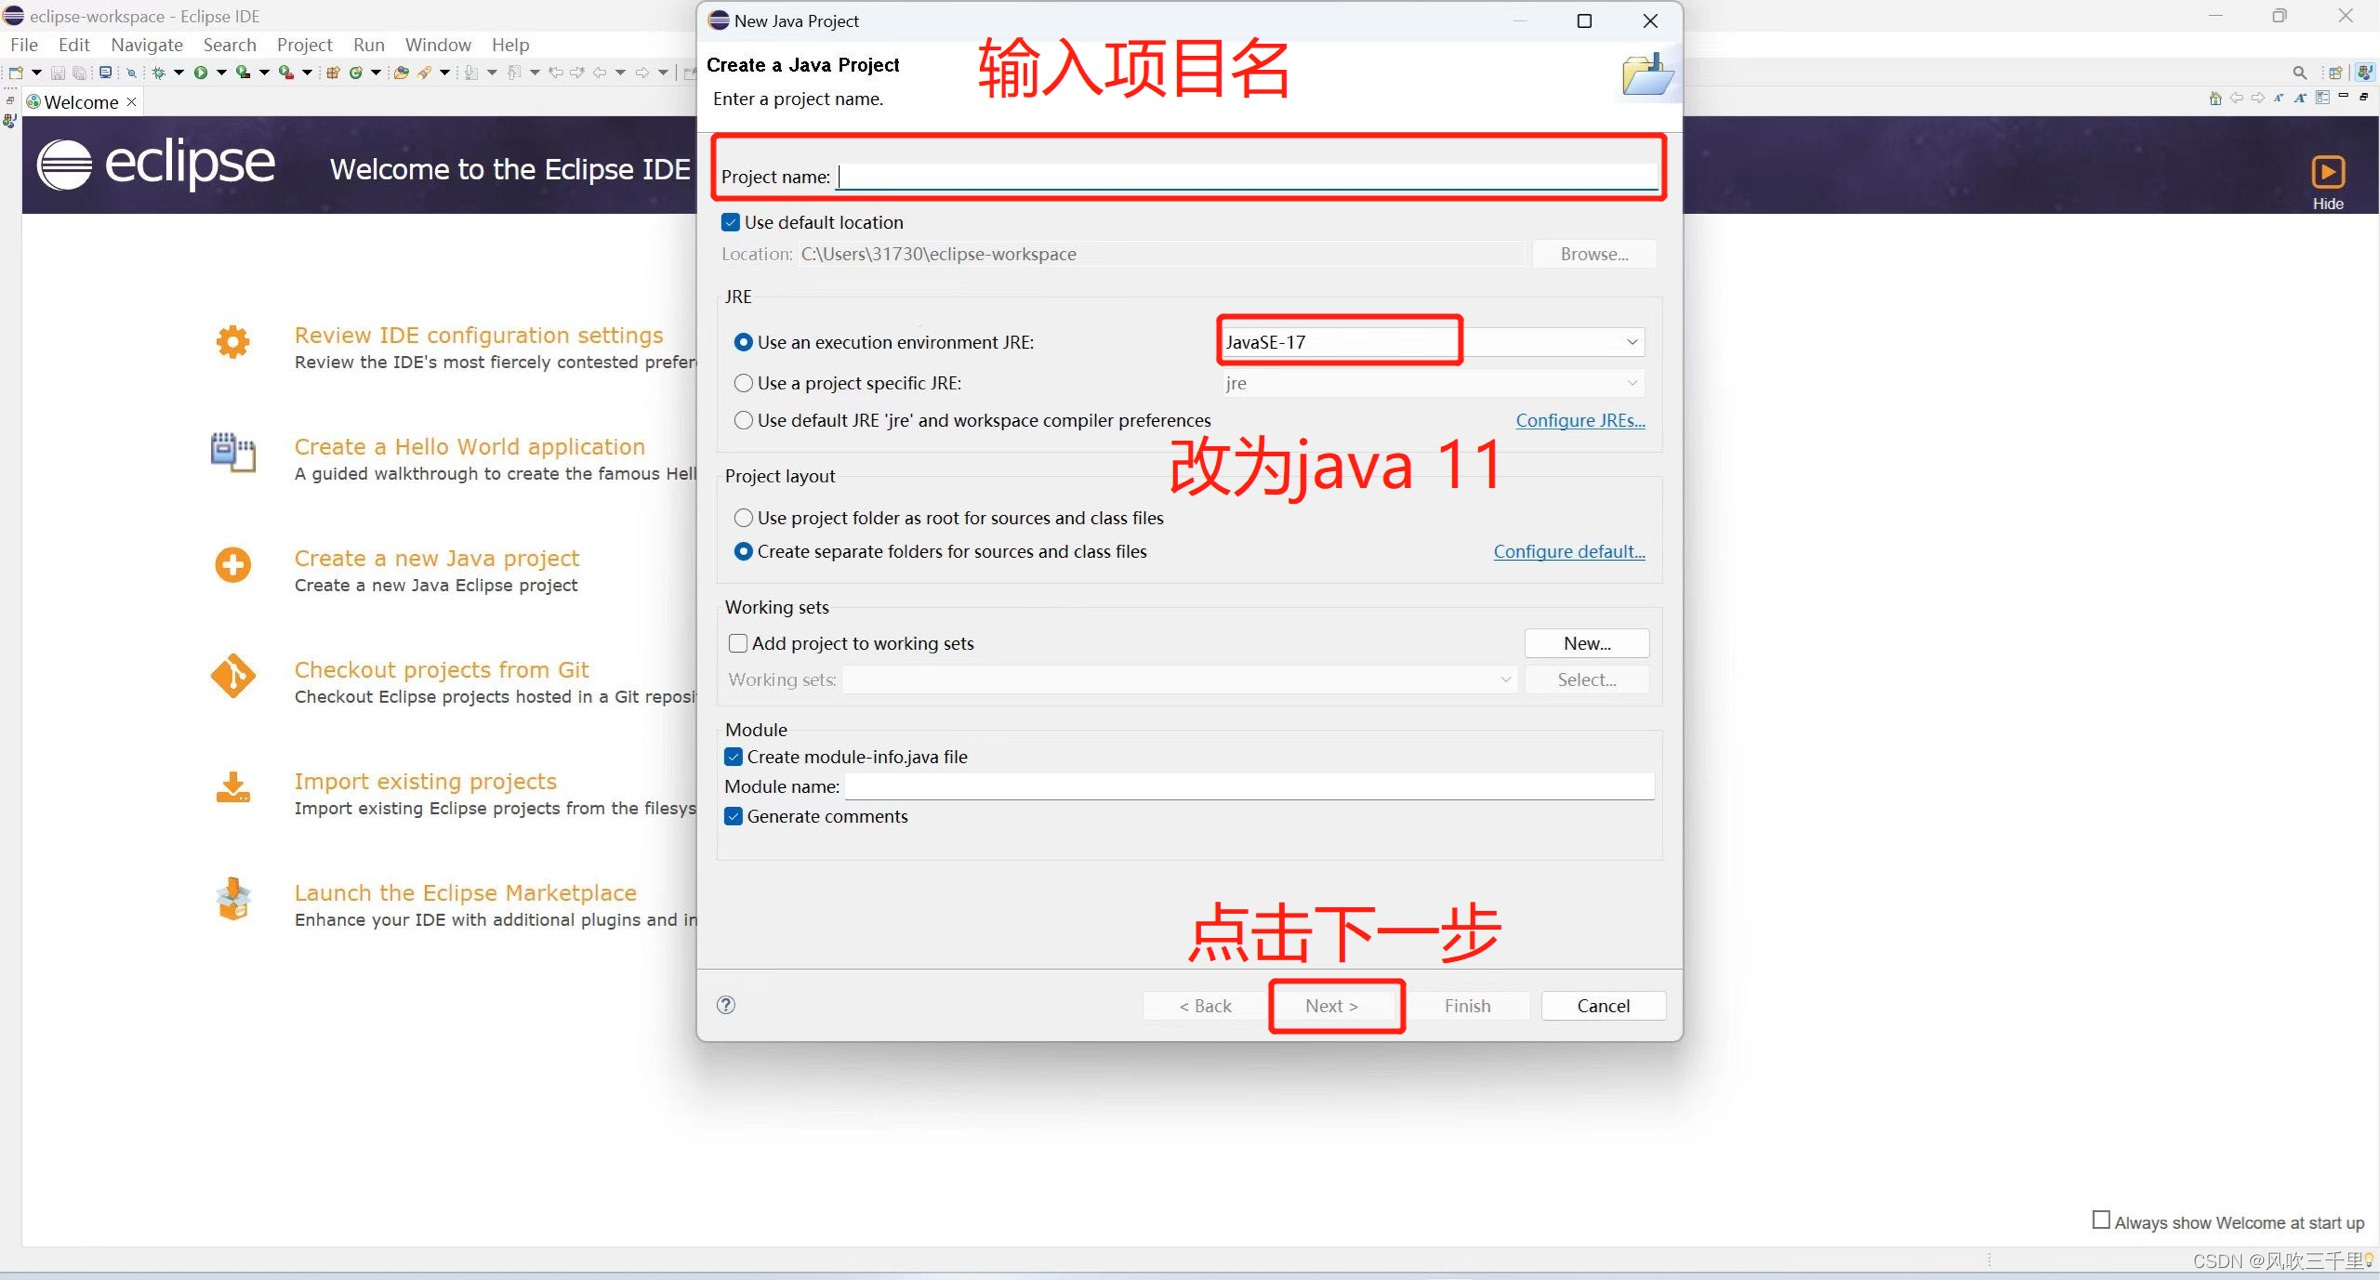Open the Navigate menu
This screenshot has height=1280, width=2380.
pos(146,45)
